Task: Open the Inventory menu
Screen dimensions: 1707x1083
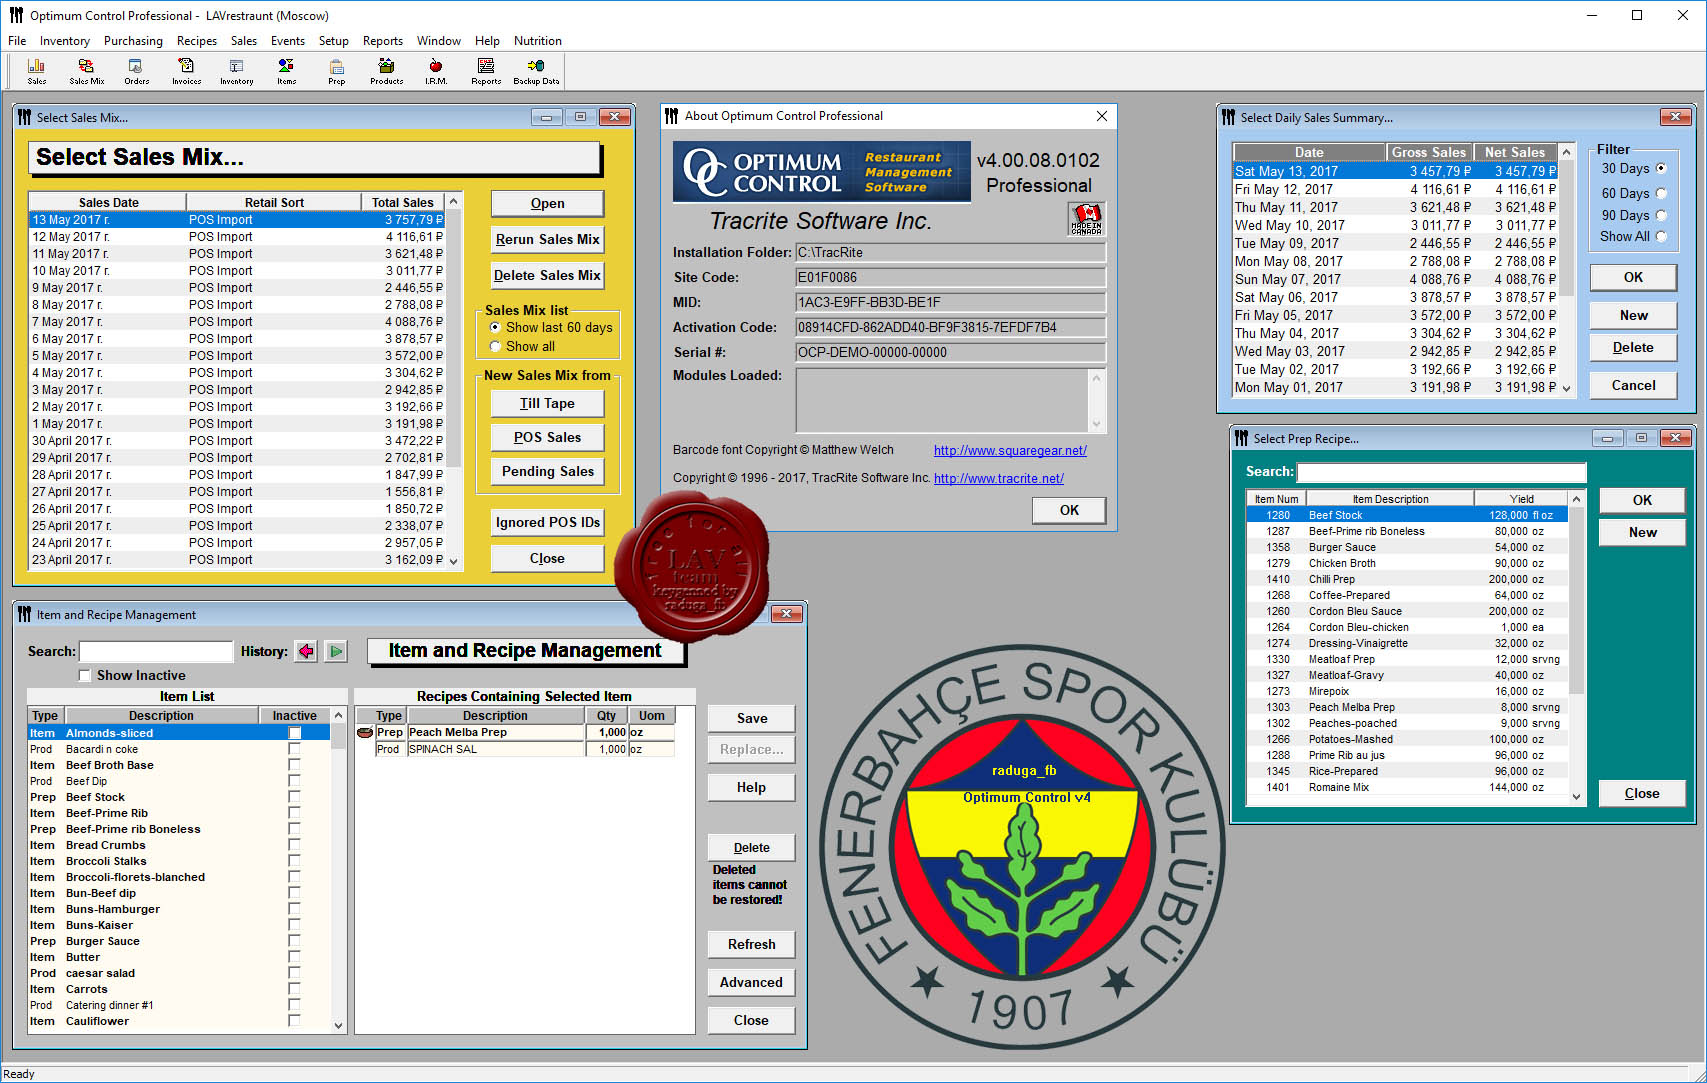Action: pyautogui.click(x=65, y=41)
